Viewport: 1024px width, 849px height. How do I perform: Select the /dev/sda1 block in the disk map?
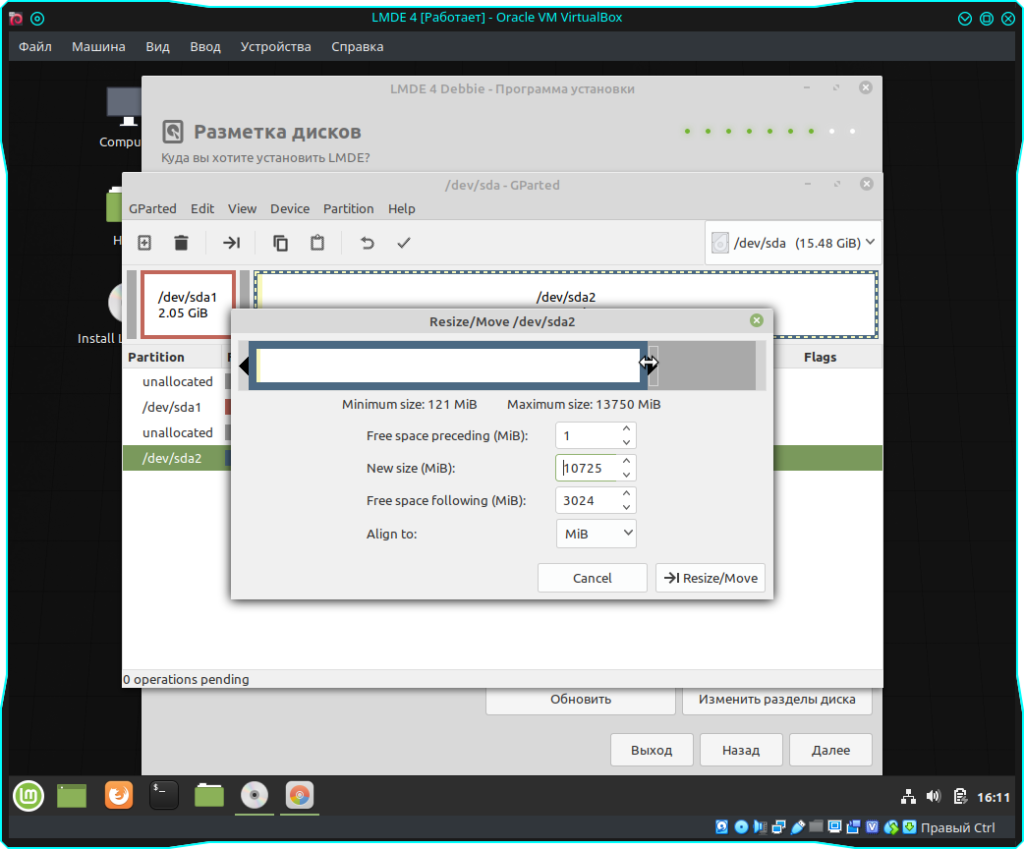(187, 305)
